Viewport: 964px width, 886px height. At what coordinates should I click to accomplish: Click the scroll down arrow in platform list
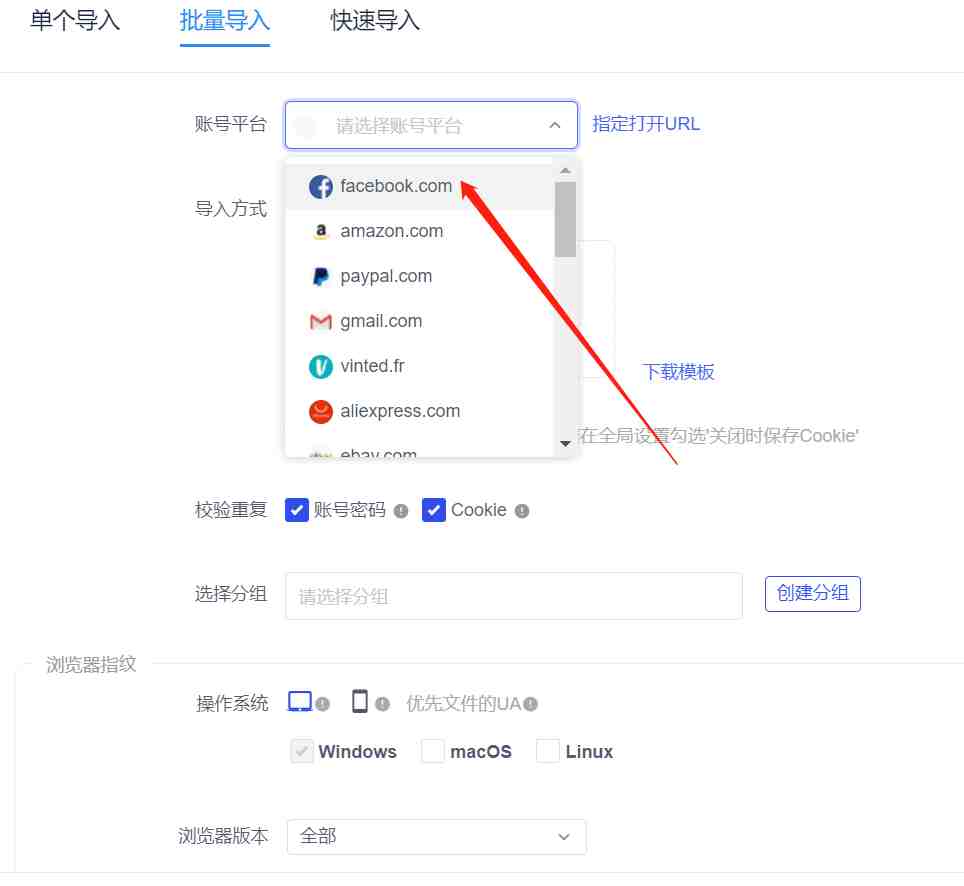(x=566, y=443)
